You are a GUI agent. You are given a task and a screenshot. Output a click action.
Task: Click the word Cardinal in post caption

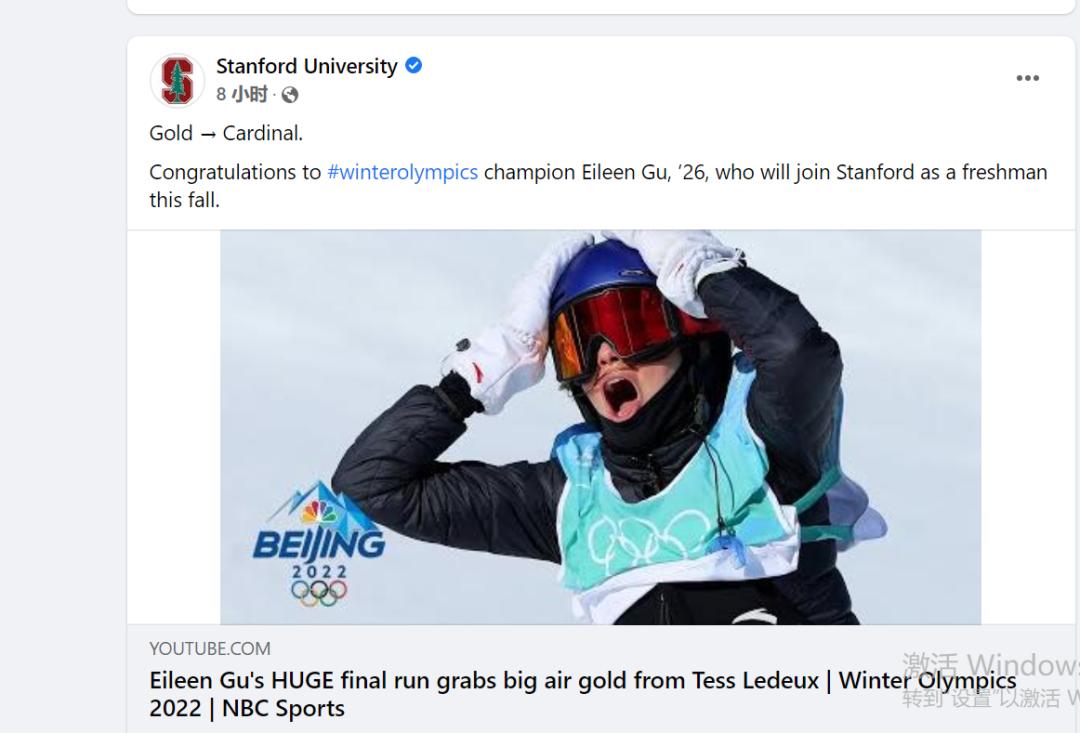click(262, 133)
